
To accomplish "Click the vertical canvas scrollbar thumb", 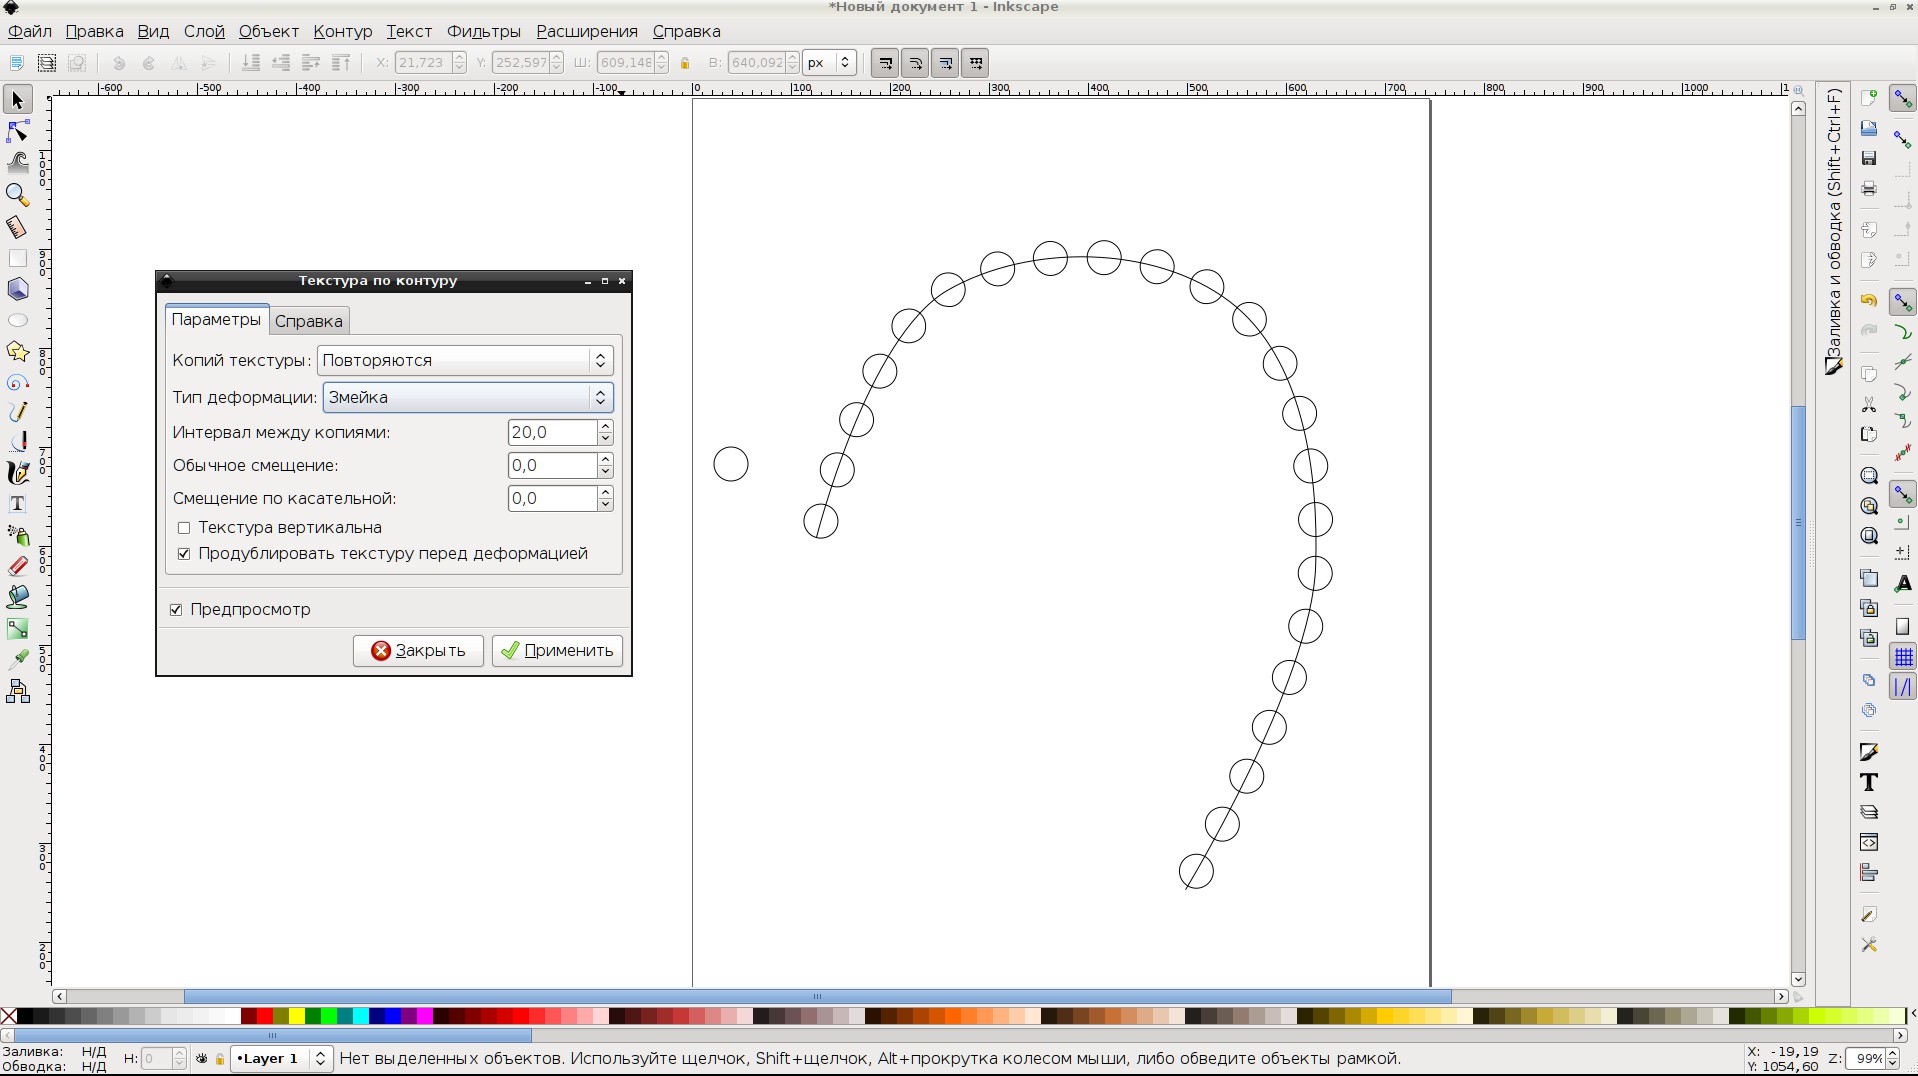I will (1798, 522).
